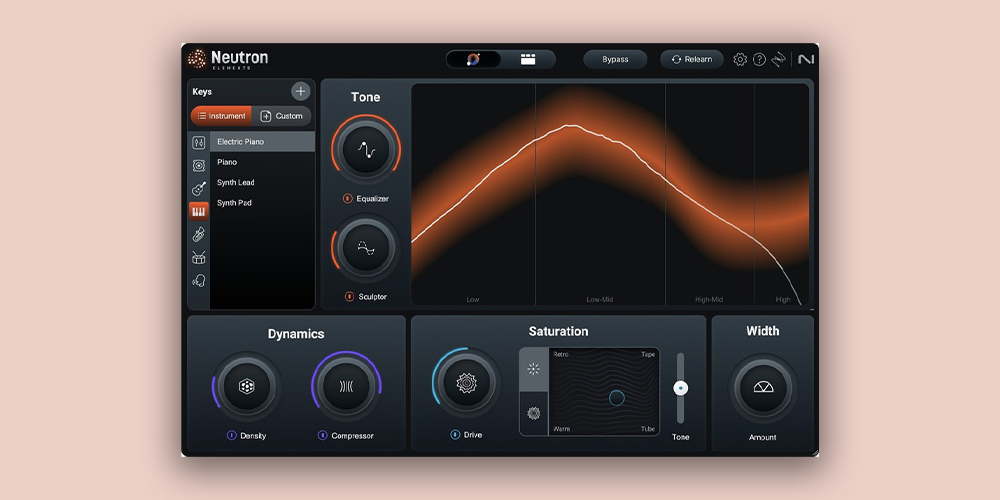The width and height of the screenshot is (1000, 500).
Task: Open help with the question mark icon
Action: [x=759, y=59]
